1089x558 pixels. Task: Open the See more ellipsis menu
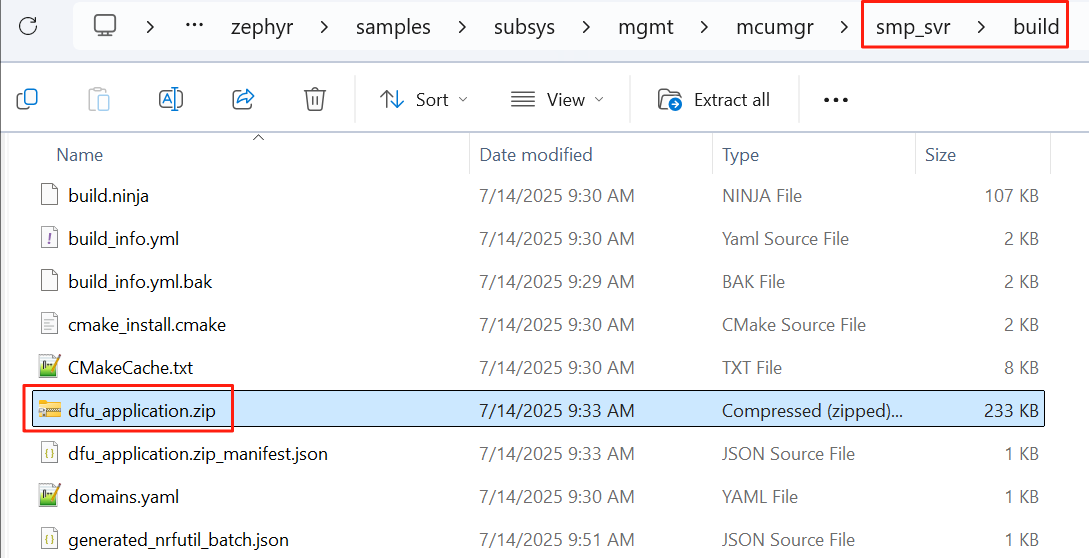pos(835,99)
